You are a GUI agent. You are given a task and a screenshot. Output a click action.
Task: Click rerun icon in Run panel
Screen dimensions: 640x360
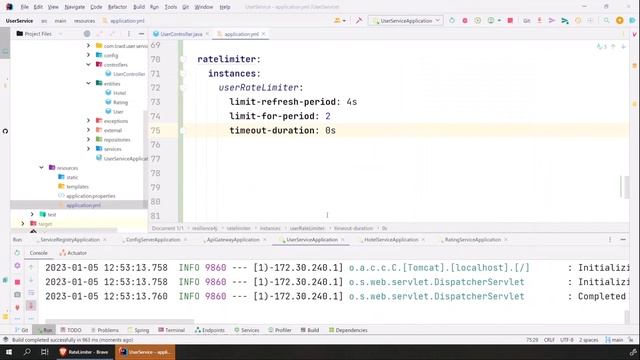[17, 253]
